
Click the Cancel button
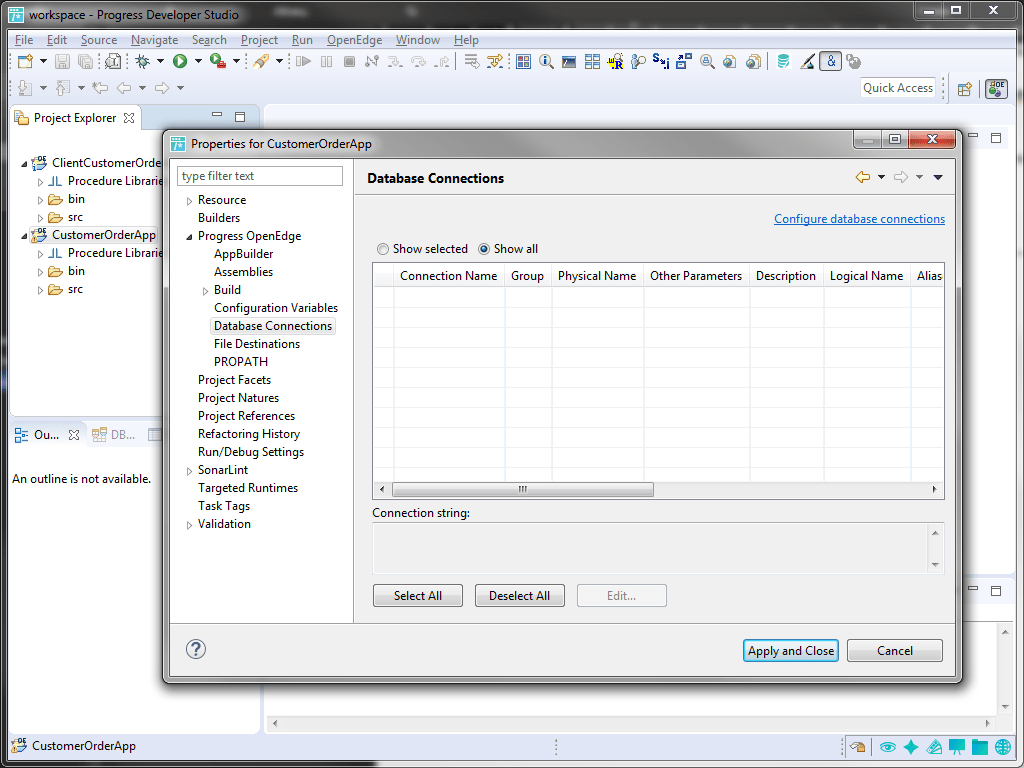pyautogui.click(x=895, y=650)
